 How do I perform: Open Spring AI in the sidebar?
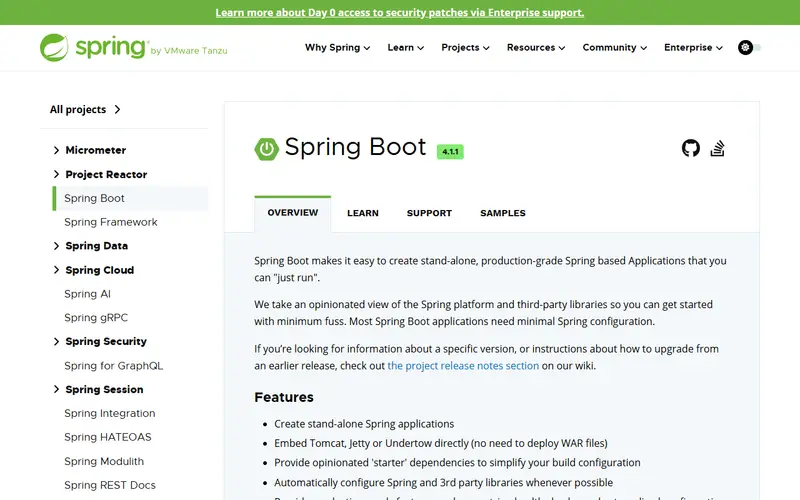click(x=87, y=294)
